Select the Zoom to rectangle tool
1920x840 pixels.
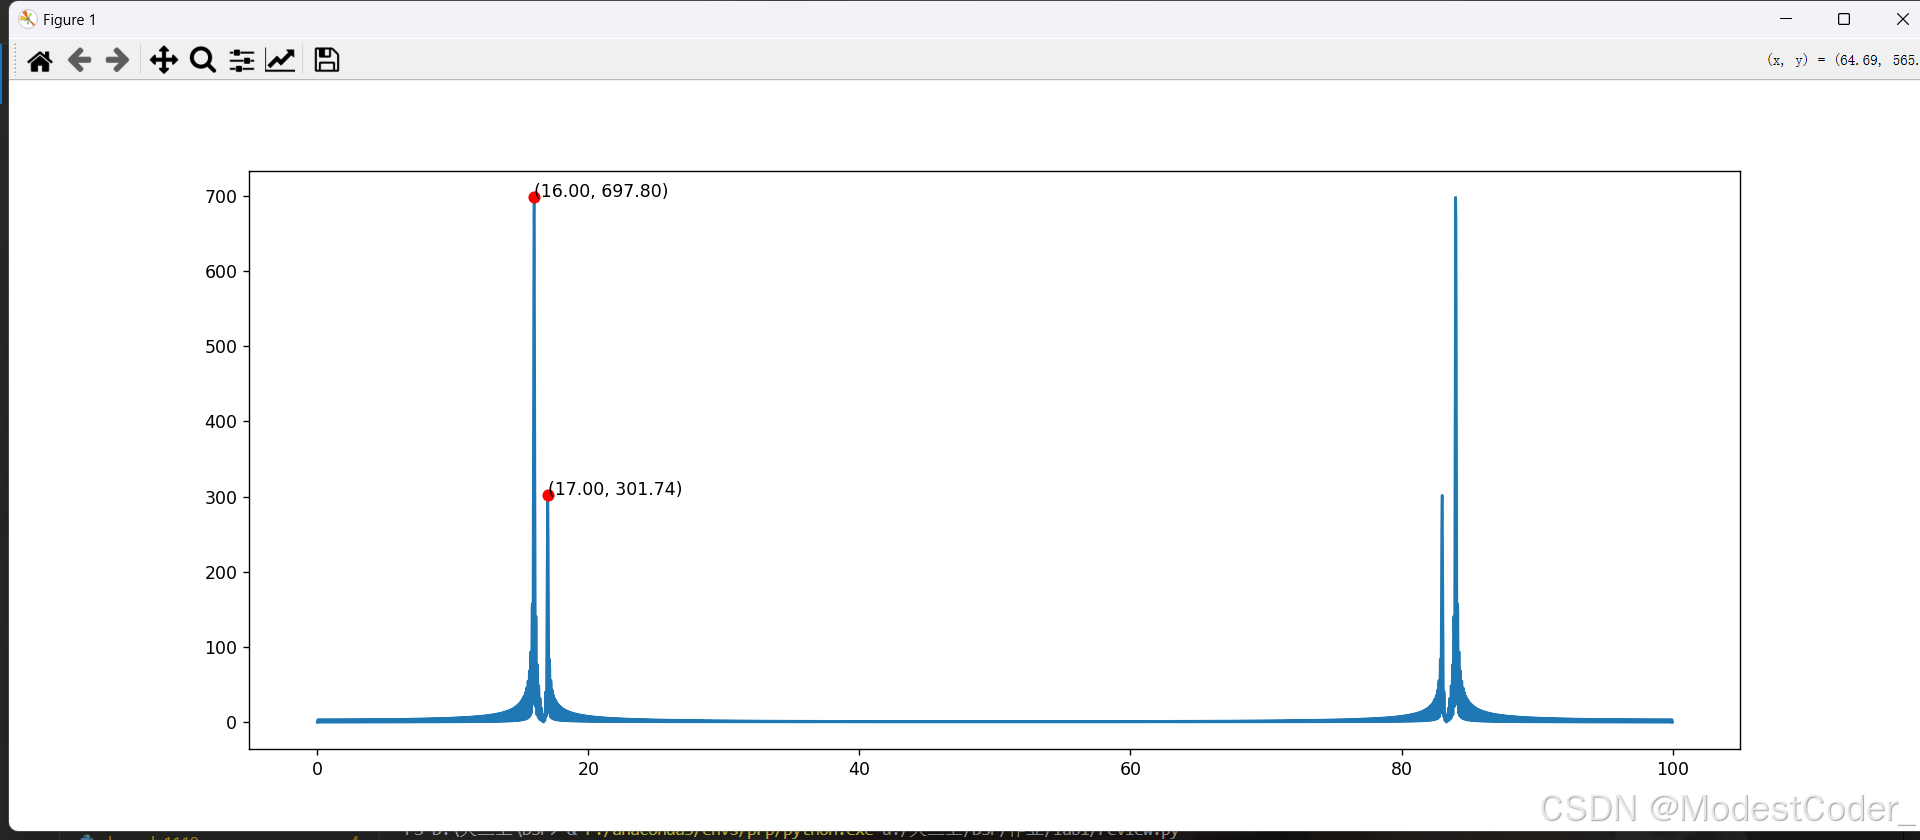point(203,61)
